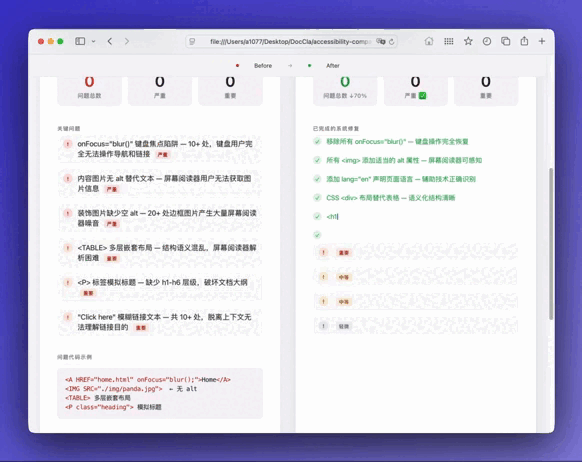Open the page settings icon in address bar

pos(192,42)
